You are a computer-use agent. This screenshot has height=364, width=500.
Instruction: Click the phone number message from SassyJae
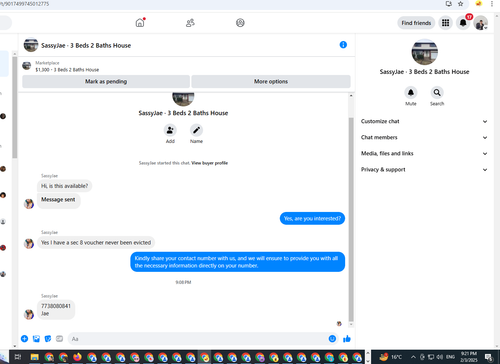click(56, 310)
